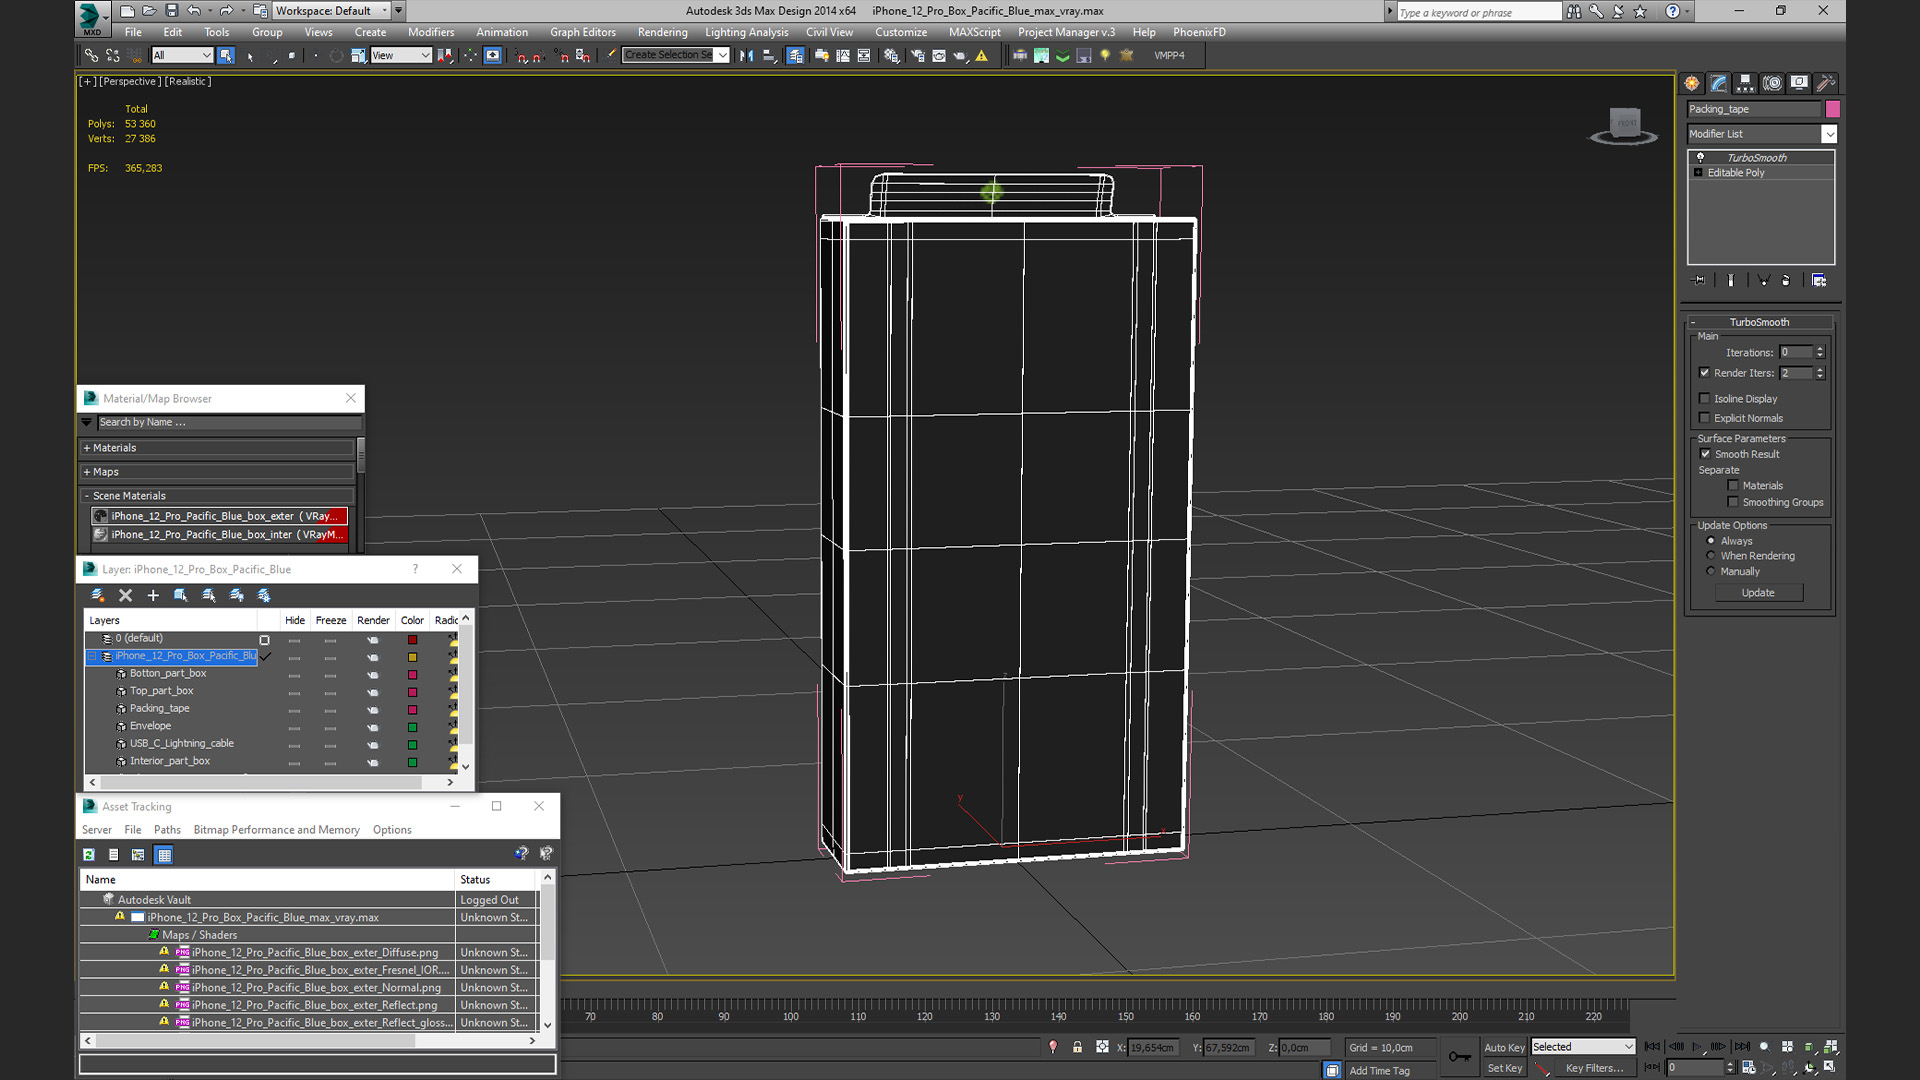Click Set Keys large key icon
This screenshot has width=1920, height=1080.
point(1459,1057)
